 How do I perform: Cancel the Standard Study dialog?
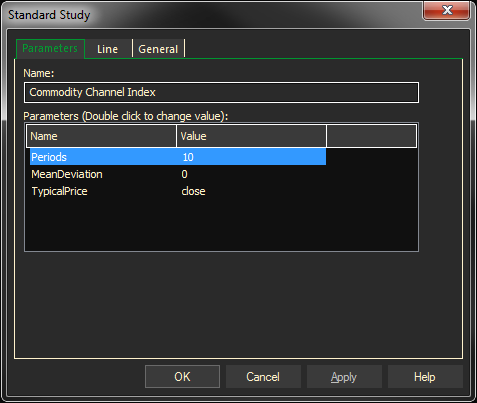coord(263,377)
